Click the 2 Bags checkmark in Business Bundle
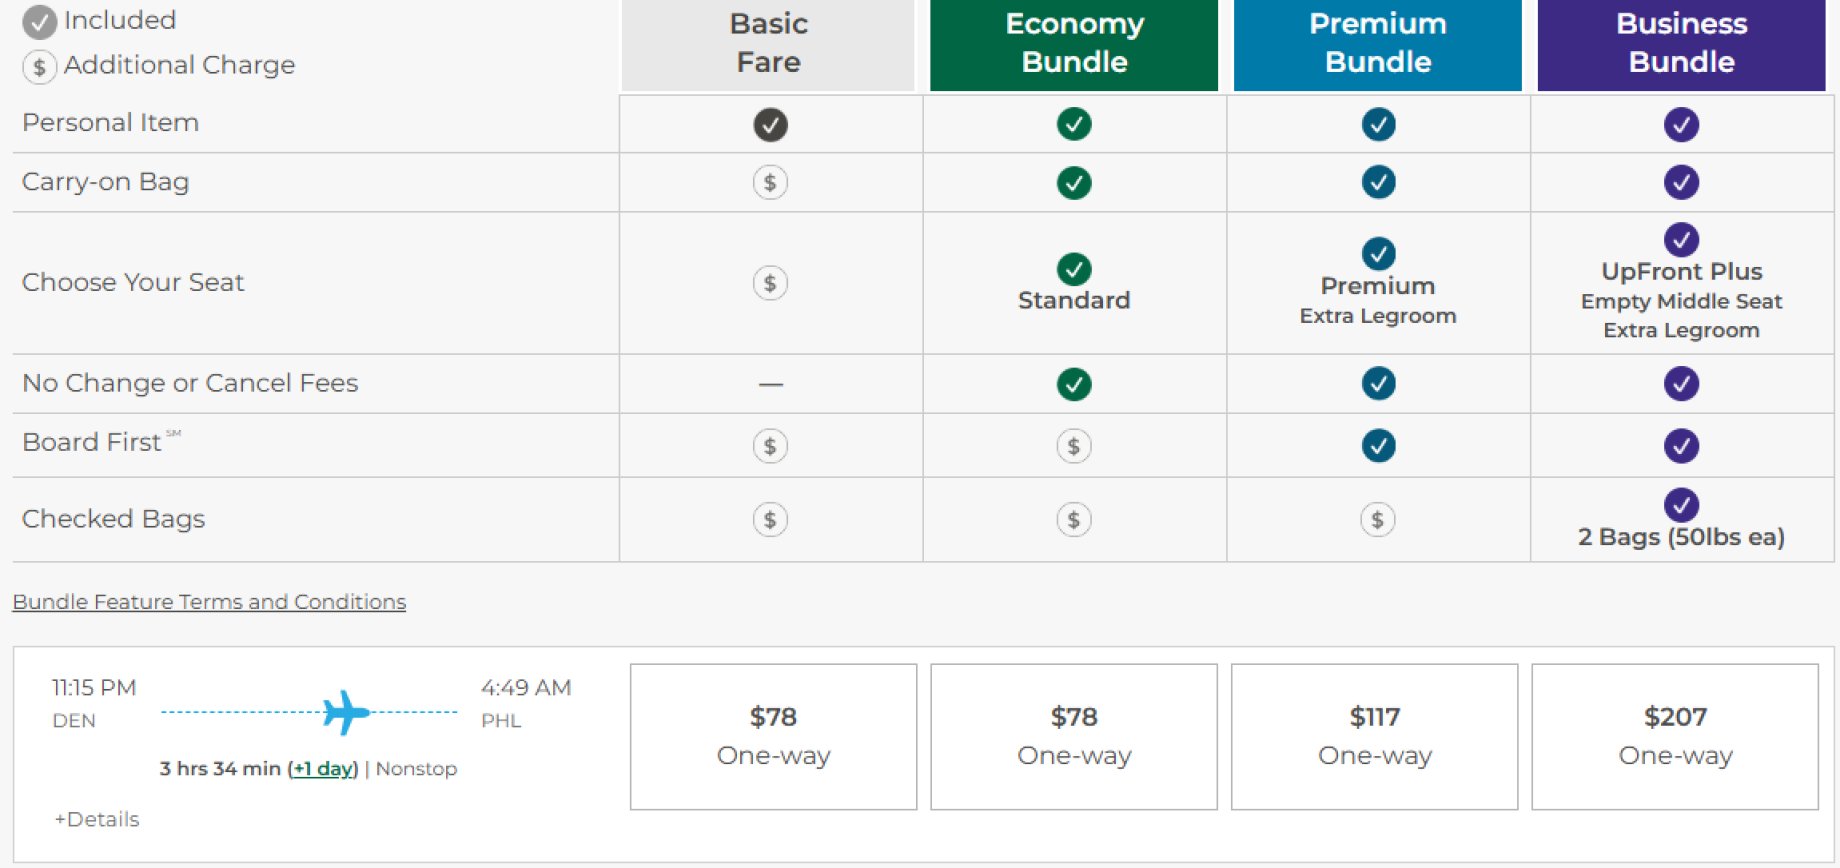This screenshot has height=868, width=1840. 1680,505
